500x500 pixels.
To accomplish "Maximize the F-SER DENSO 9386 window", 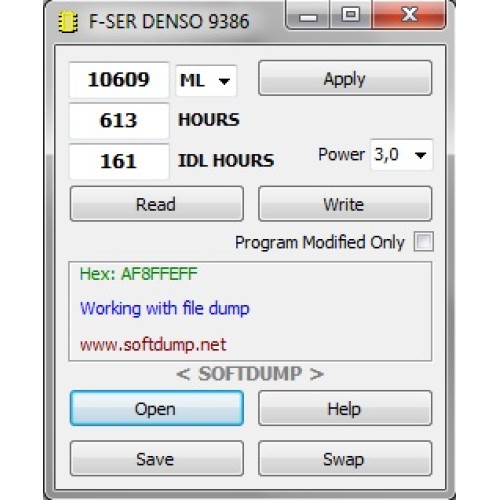I will 350,16.
